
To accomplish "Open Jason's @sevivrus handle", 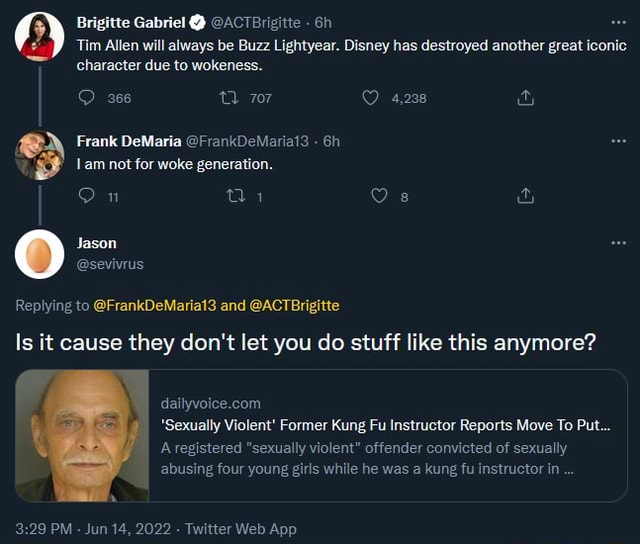I will (x=110, y=264).
